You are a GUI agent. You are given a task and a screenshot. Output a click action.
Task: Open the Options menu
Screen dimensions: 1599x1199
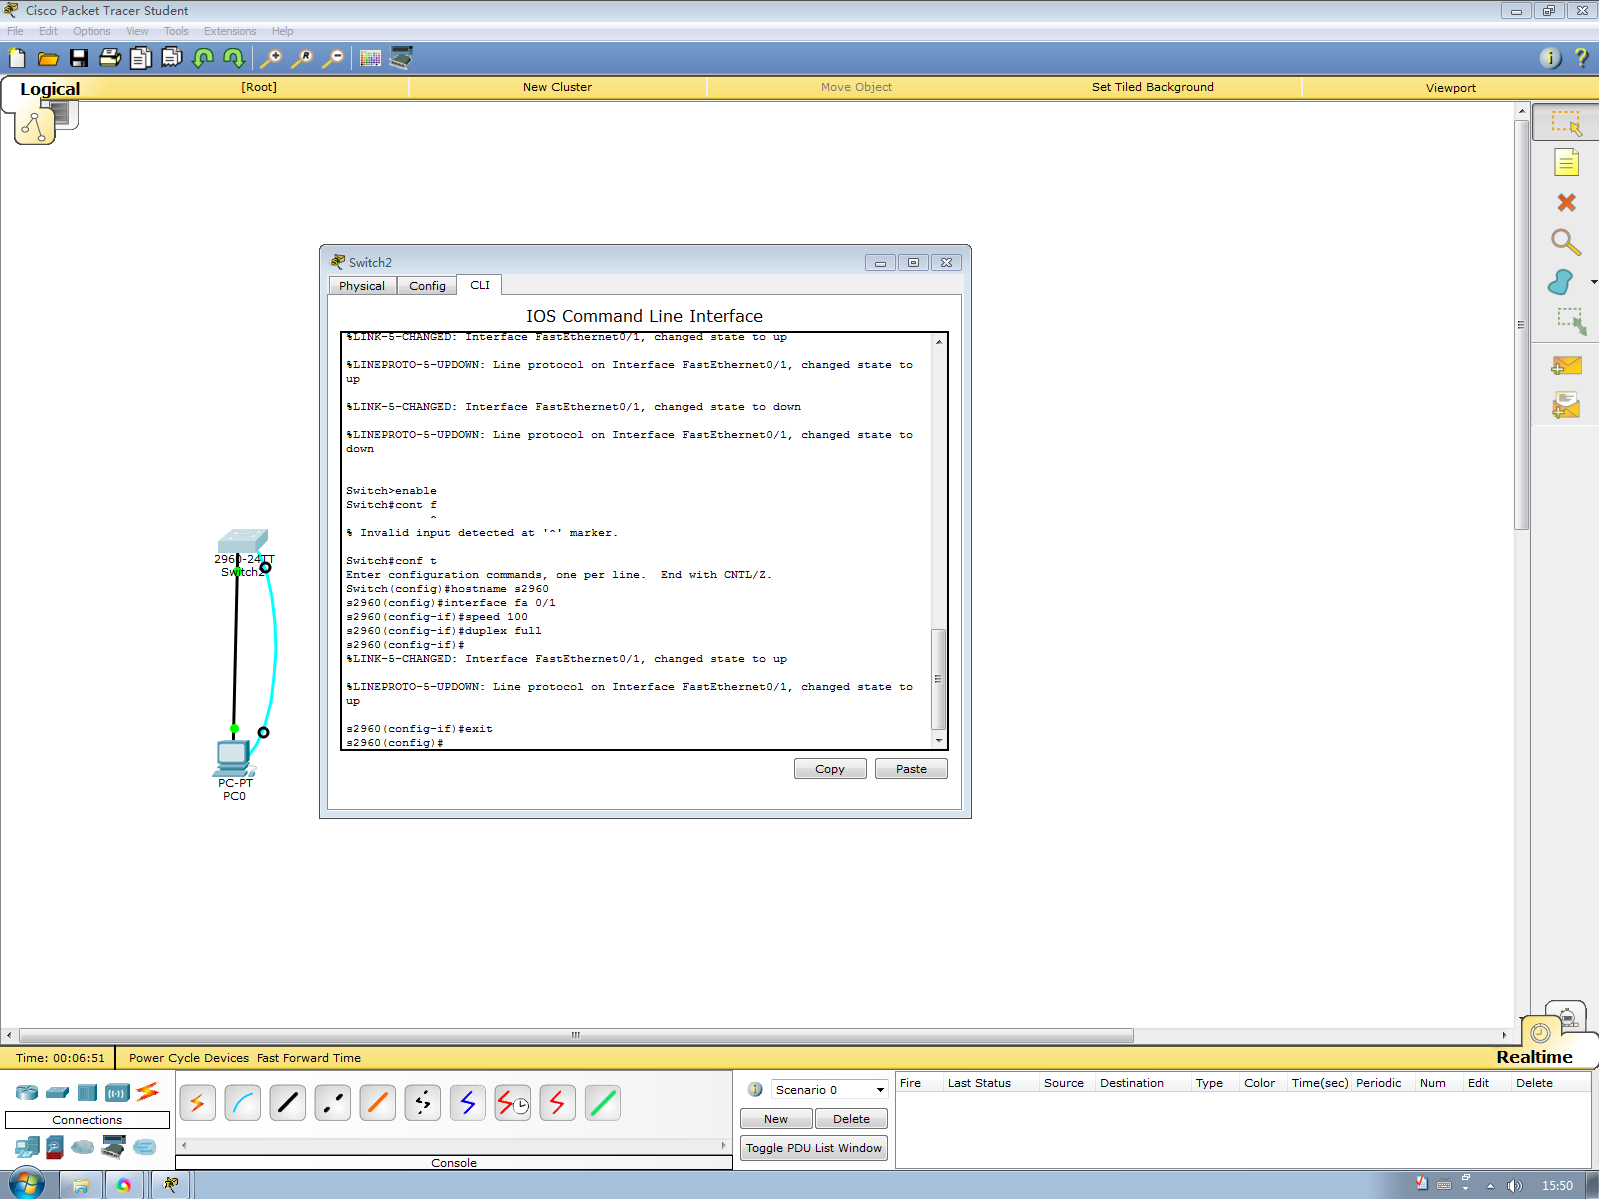click(91, 31)
